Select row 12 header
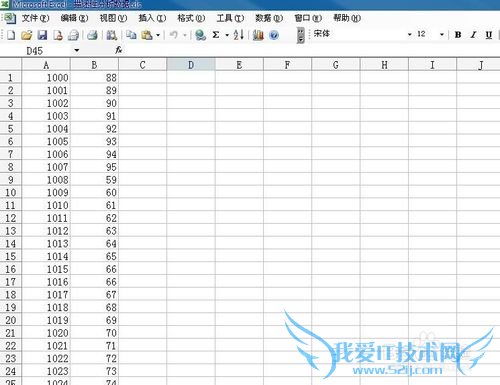The image size is (500, 385). [11, 218]
